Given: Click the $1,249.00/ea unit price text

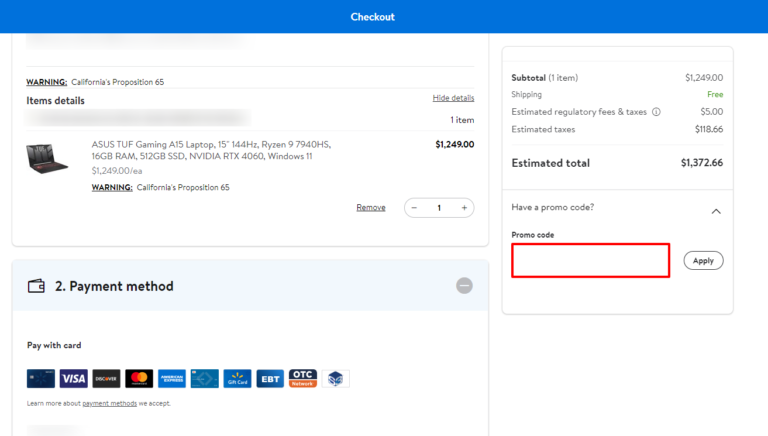Looking at the screenshot, I should (117, 171).
